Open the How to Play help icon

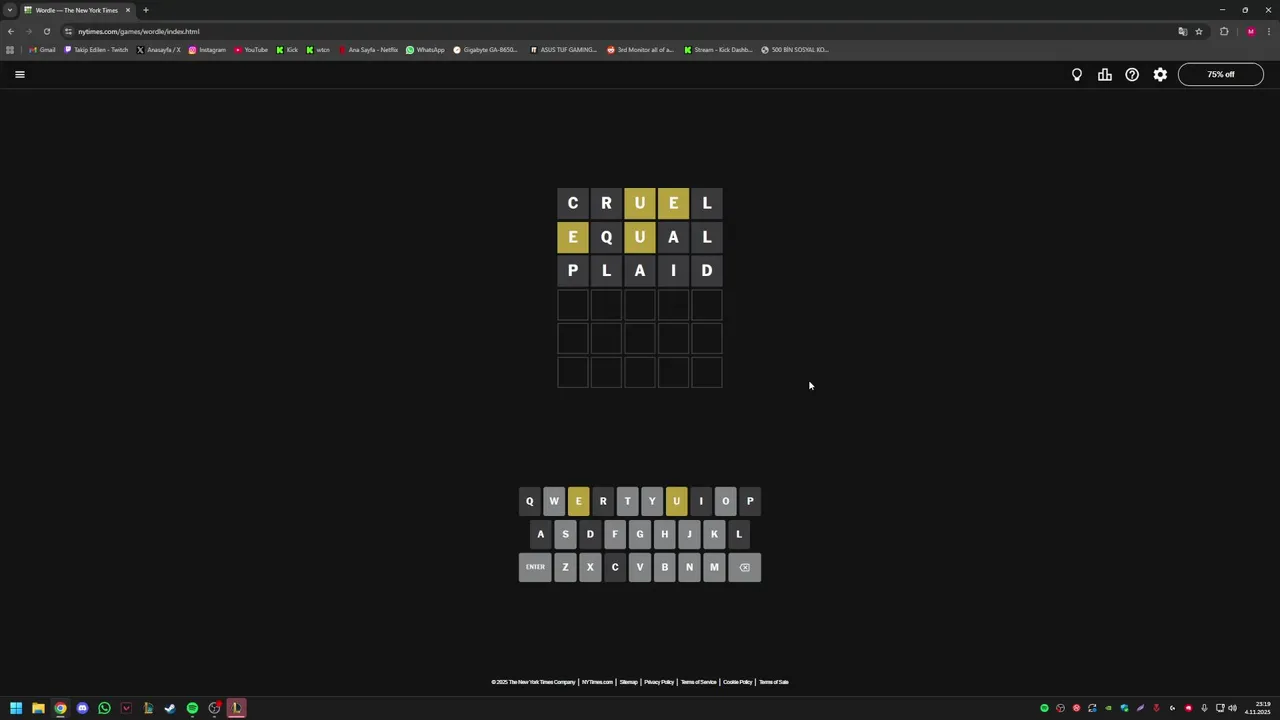1132,74
